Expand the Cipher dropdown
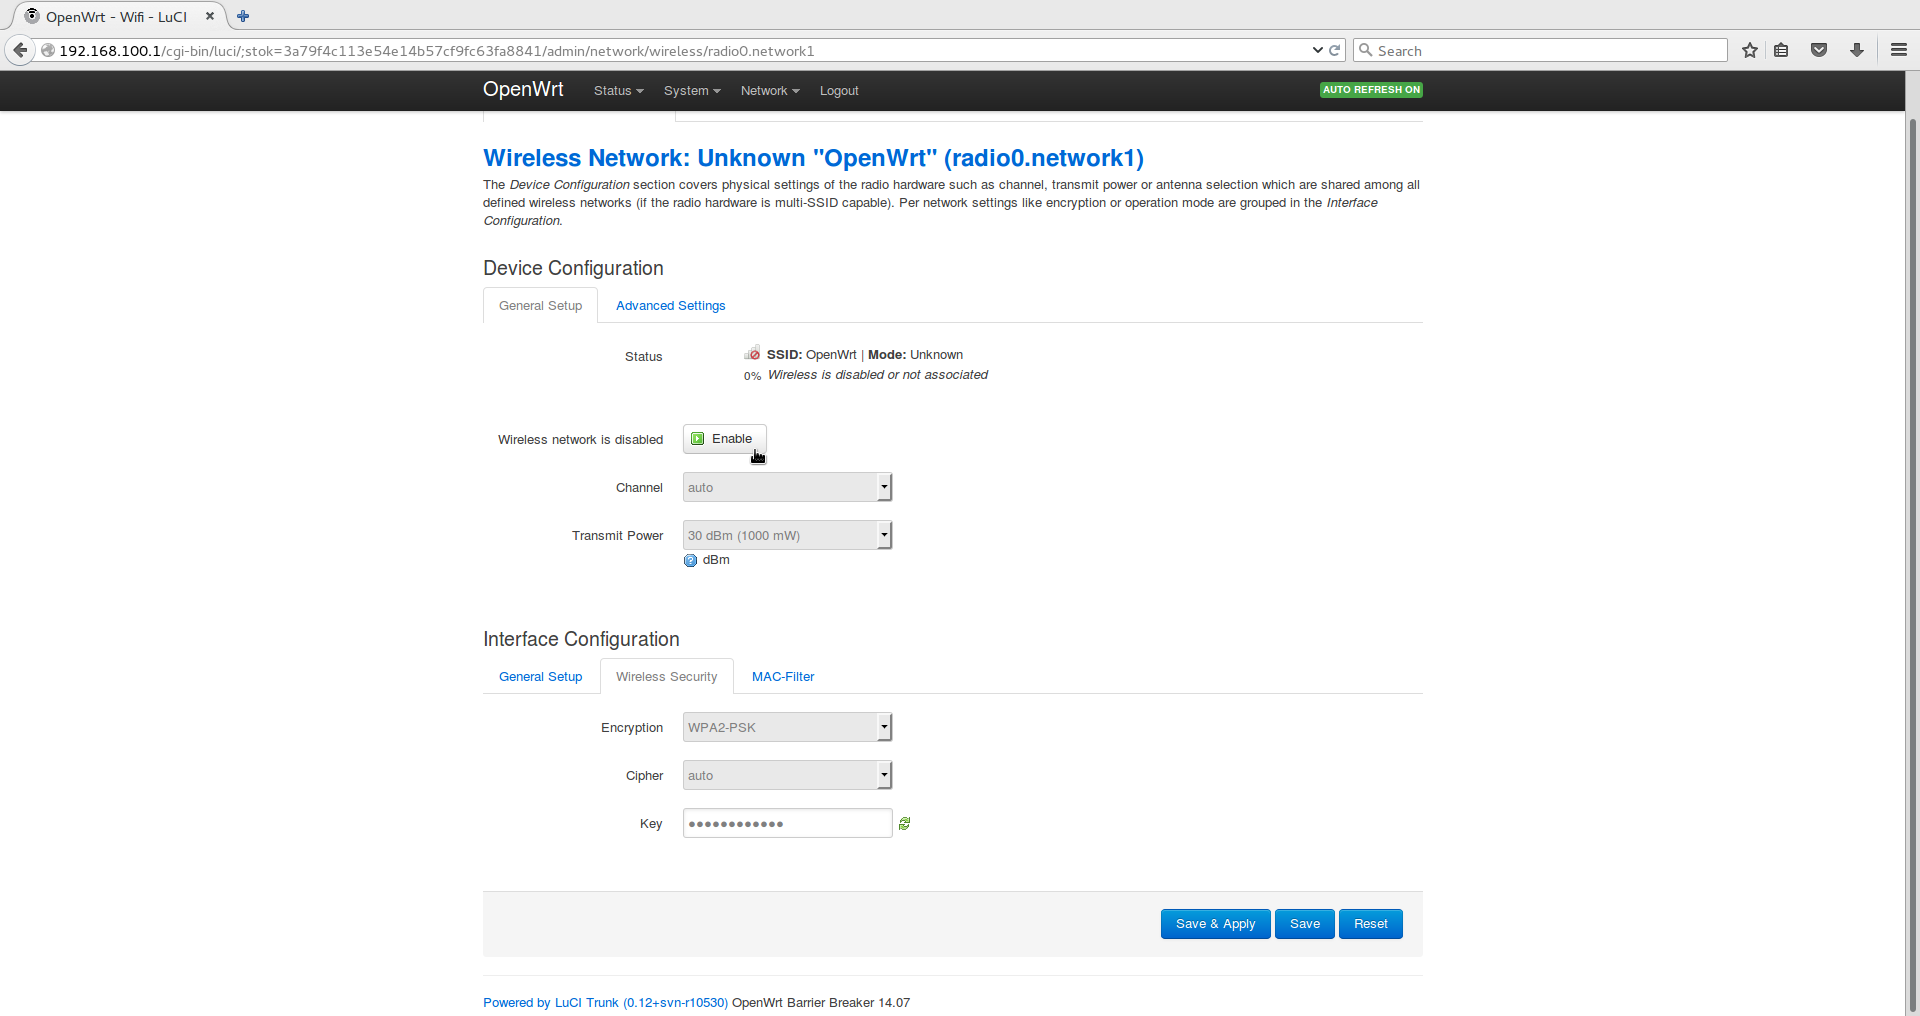 tap(787, 776)
